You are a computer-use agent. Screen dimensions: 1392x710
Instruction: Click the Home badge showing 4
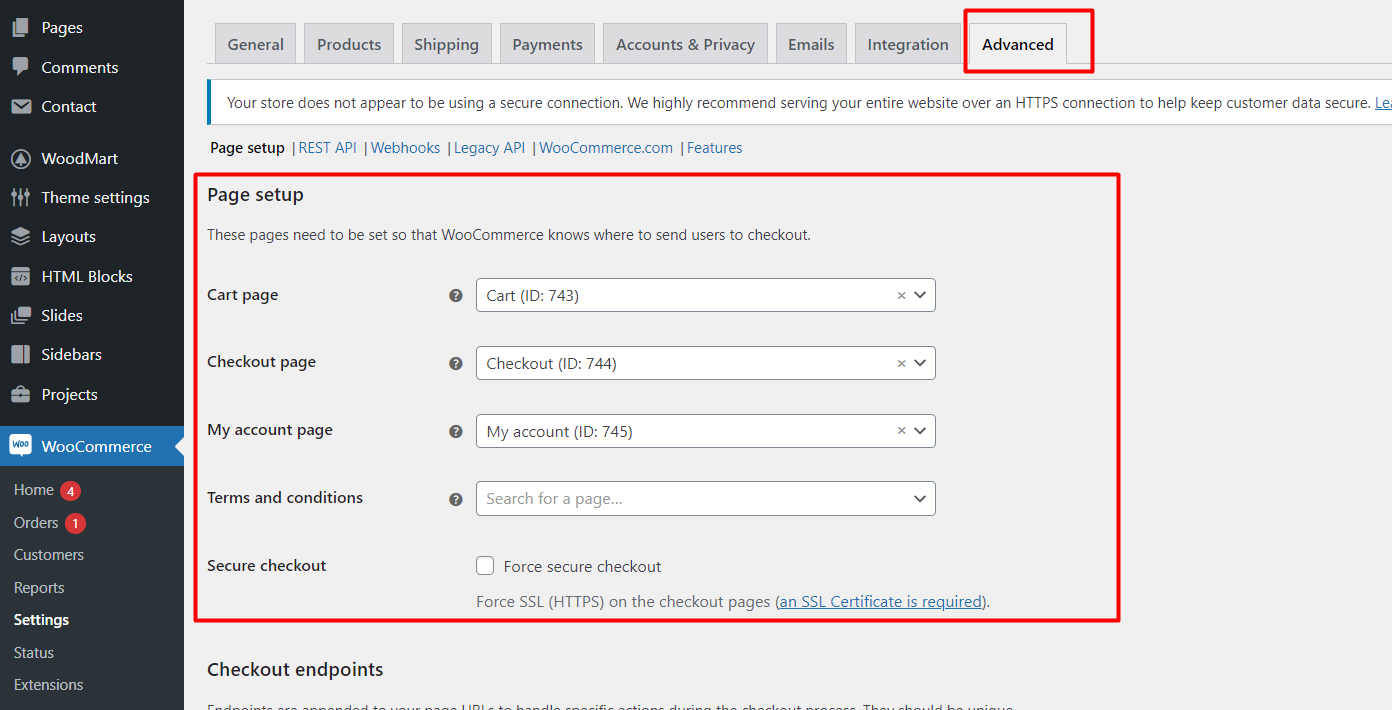[70, 490]
